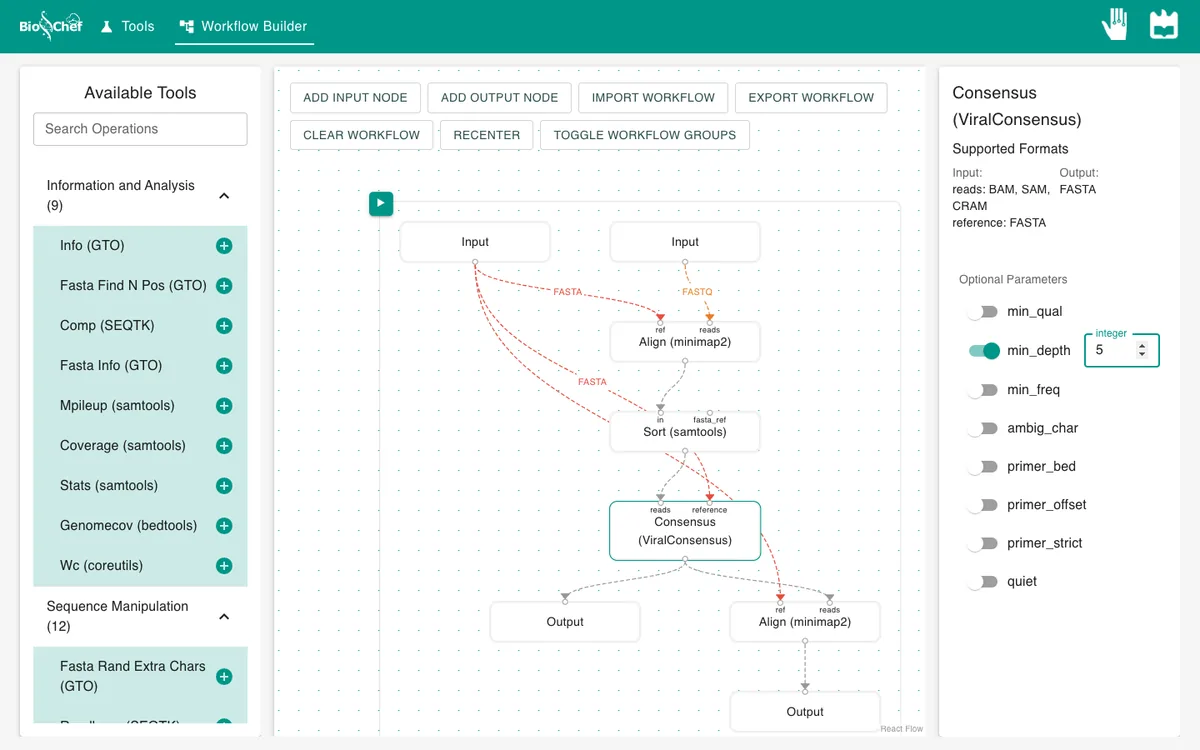Collapse Sequence Manipulation group
Viewport: 1200px width, 750px height.
224,617
